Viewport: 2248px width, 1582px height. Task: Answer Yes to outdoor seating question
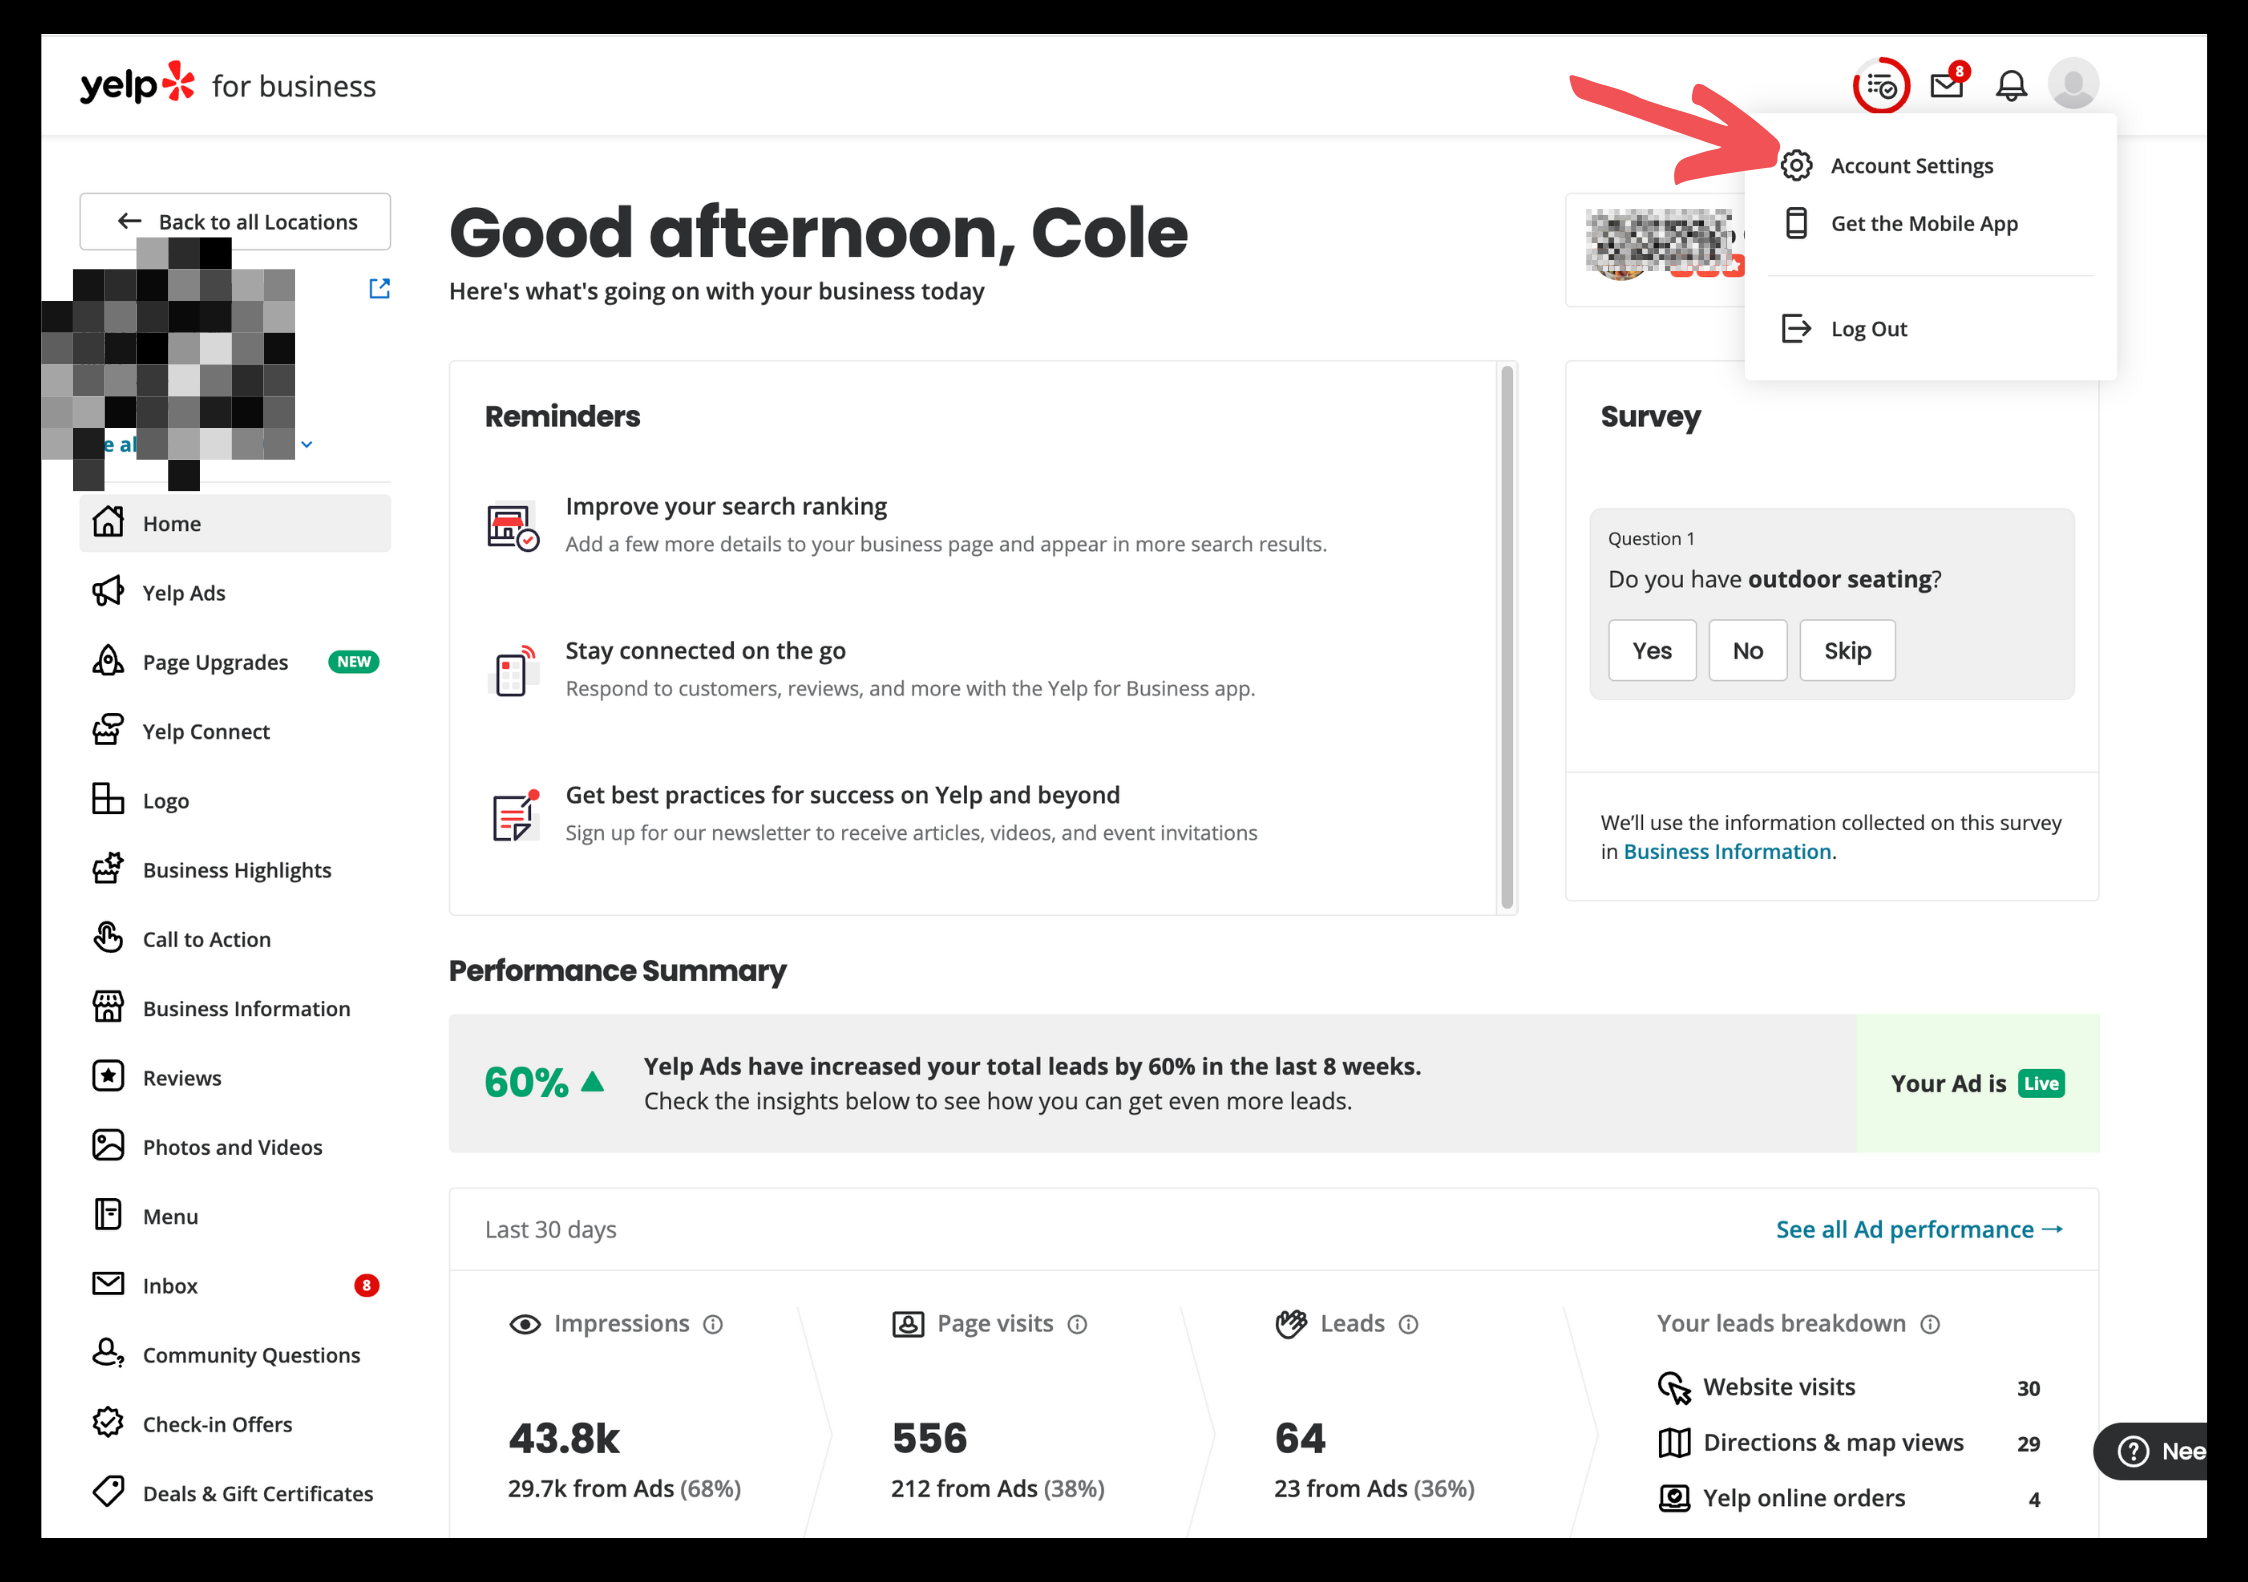(1652, 651)
